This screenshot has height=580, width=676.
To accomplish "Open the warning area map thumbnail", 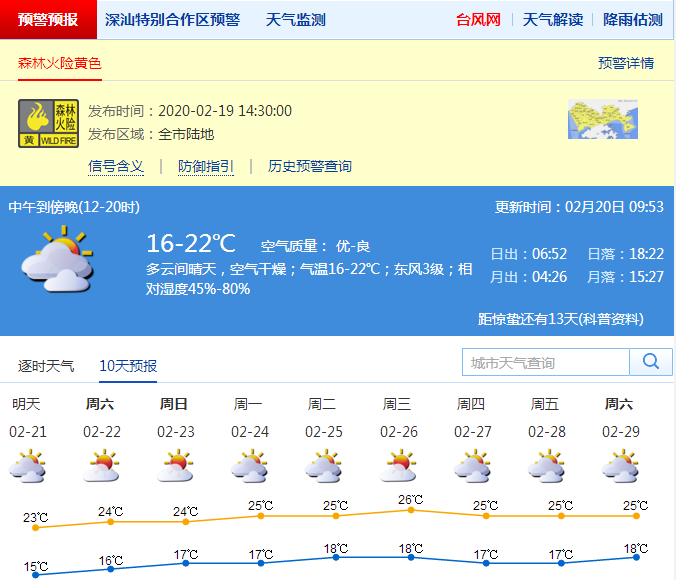I will click(x=602, y=120).
